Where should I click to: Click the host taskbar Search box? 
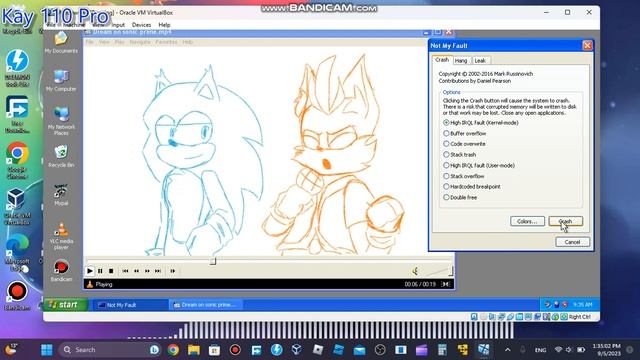110,350
